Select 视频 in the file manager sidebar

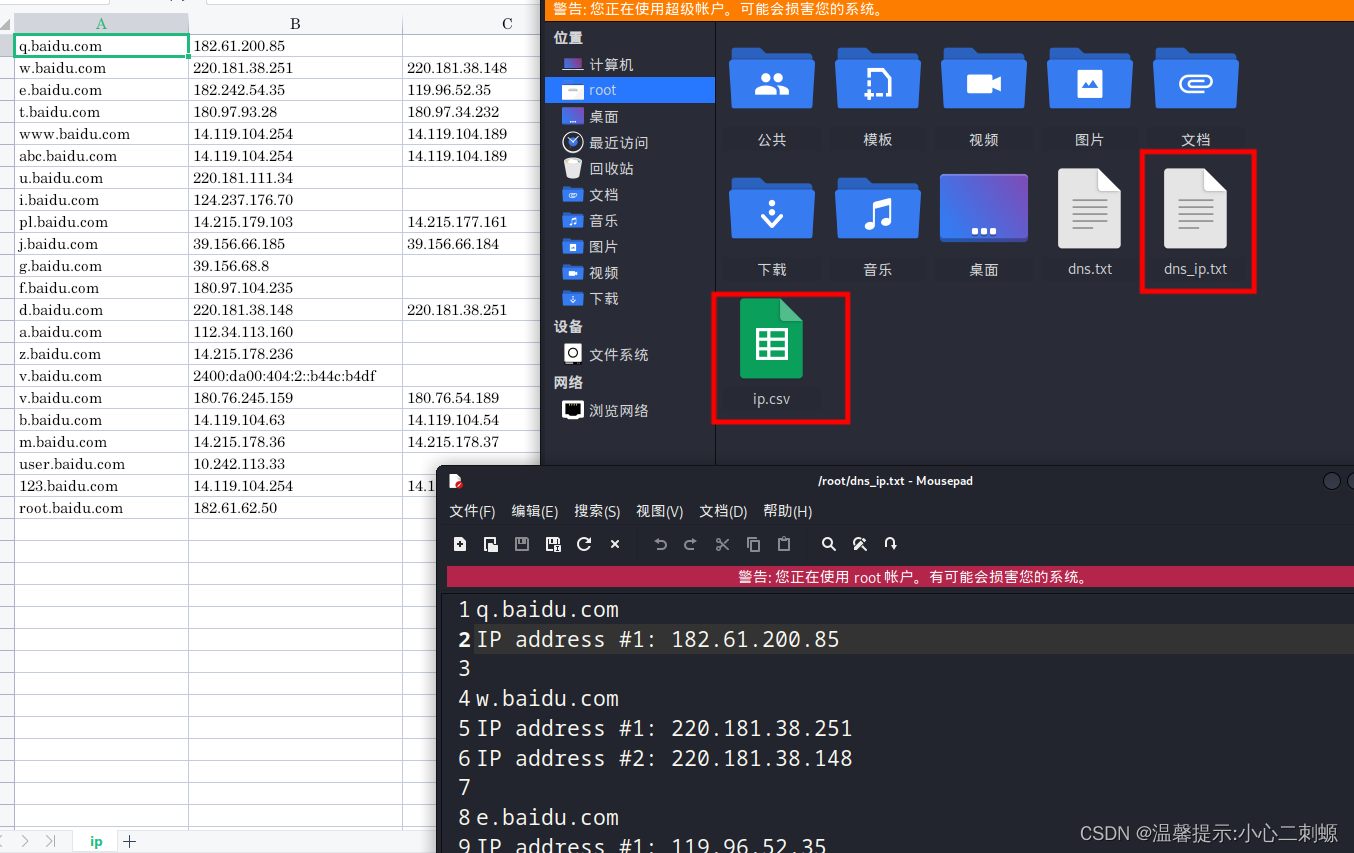(630, 272)
